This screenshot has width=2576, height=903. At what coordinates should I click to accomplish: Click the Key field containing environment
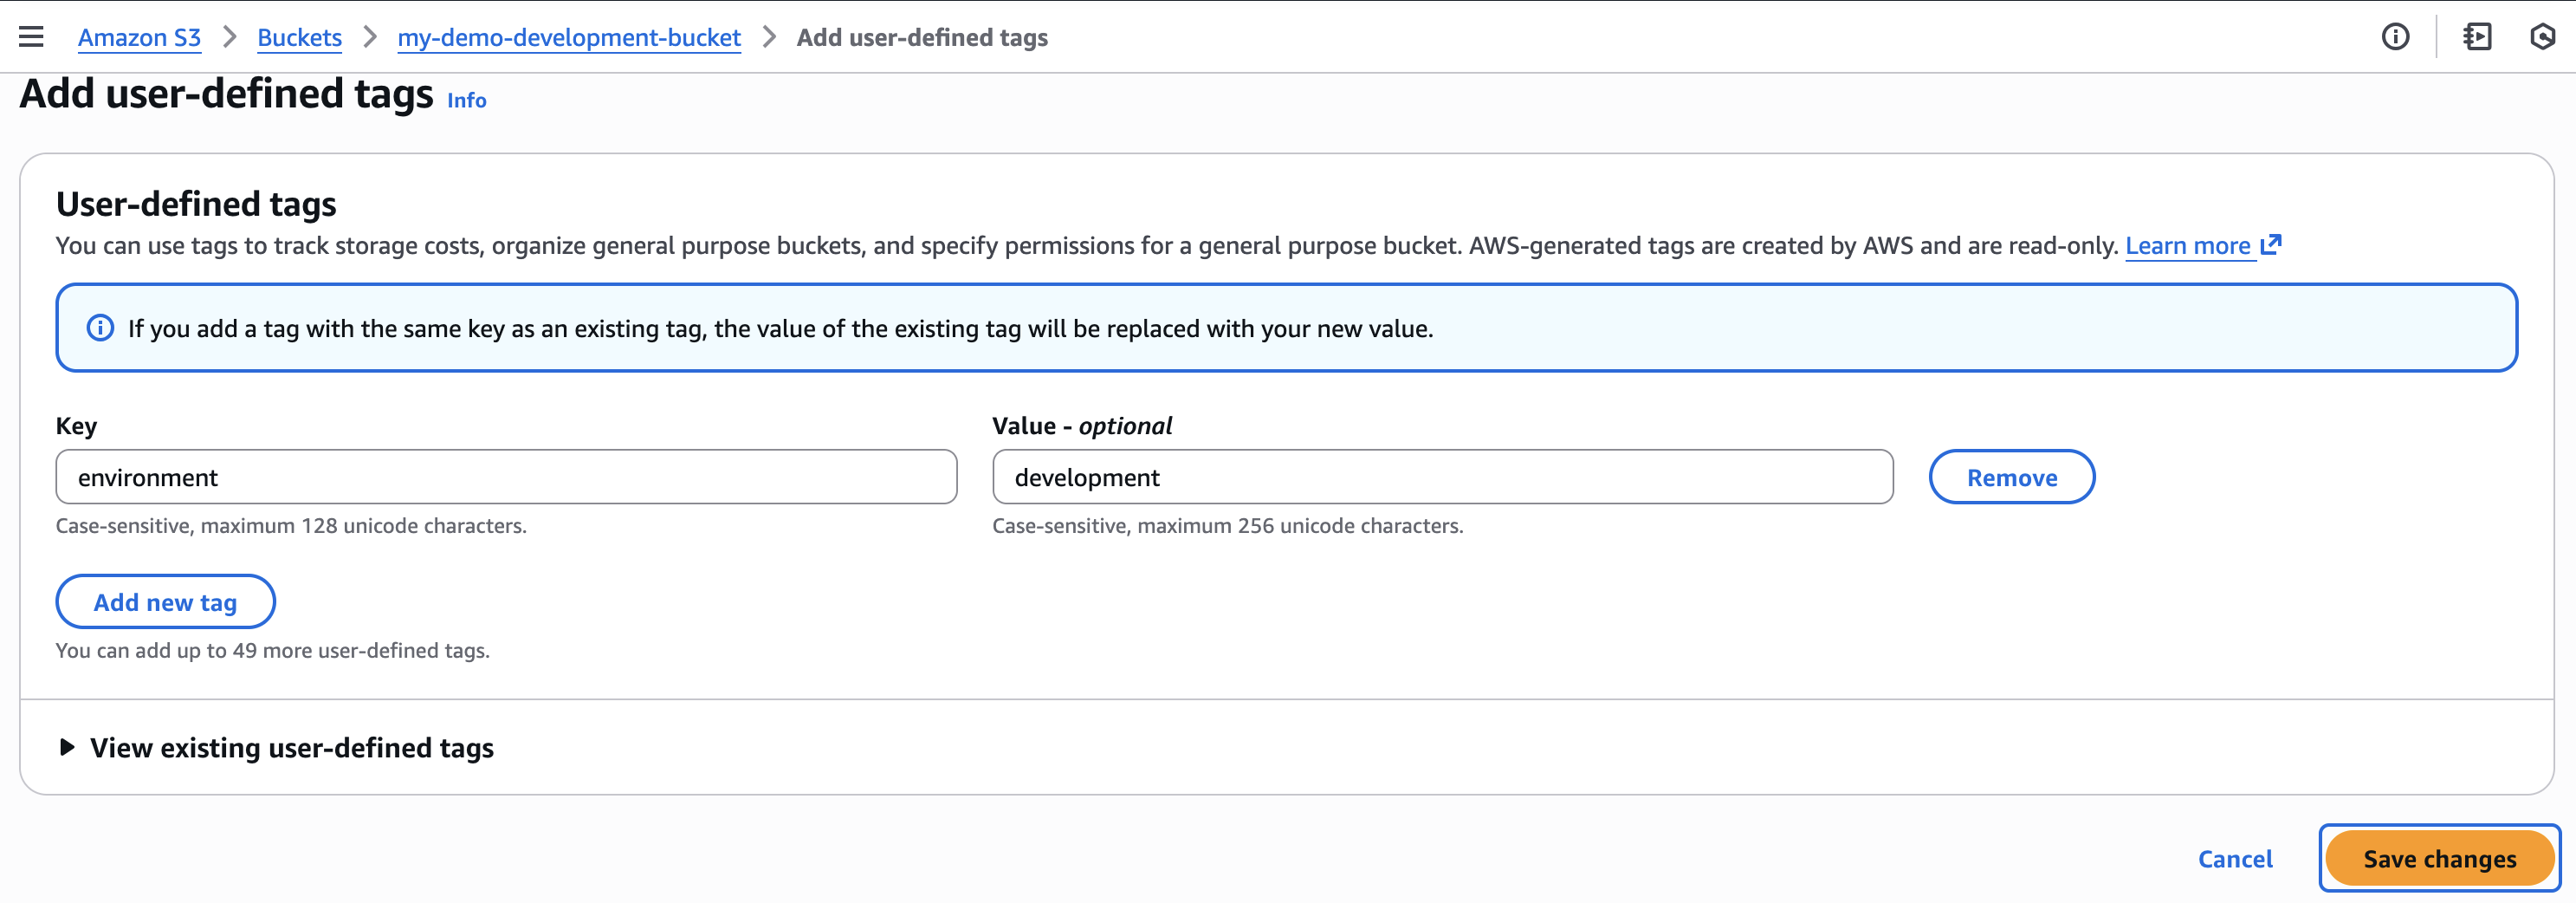click(506, 477)
